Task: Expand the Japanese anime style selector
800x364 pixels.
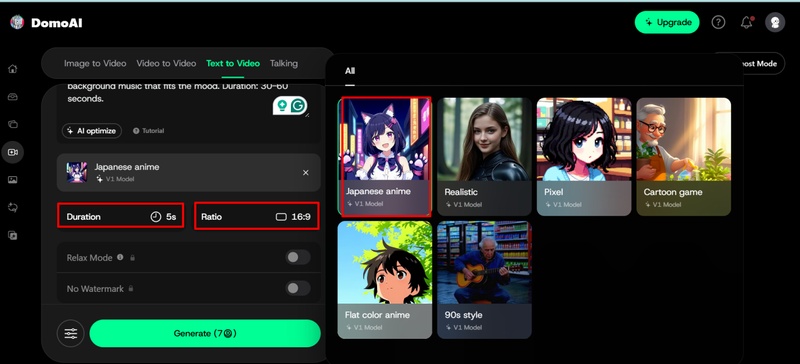Action: point(188,173)
